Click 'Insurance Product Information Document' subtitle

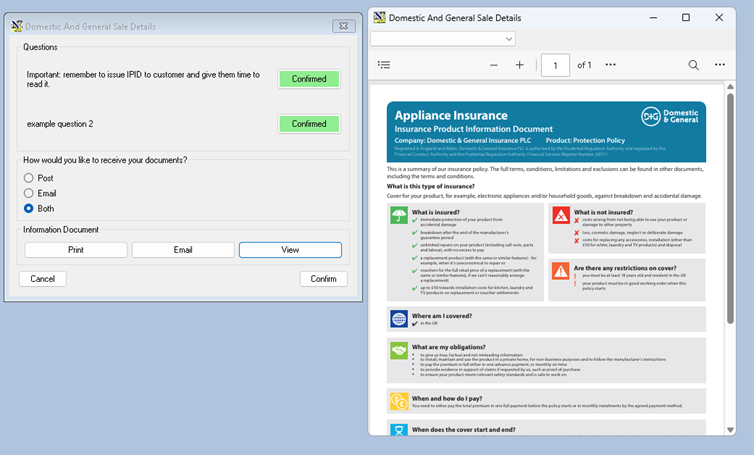[474, 129]
